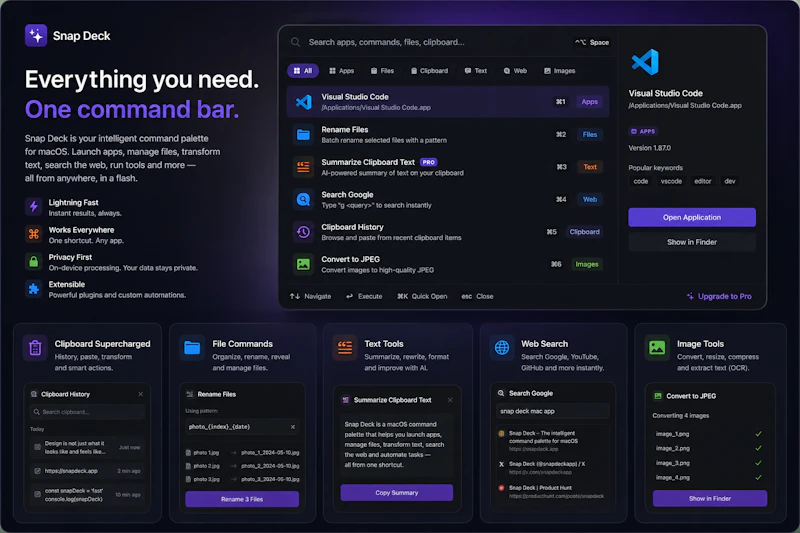Click the photo 1.jpg file icon
Image resolution: width=800 pixels, height=533 pixels.
[188, 453]
